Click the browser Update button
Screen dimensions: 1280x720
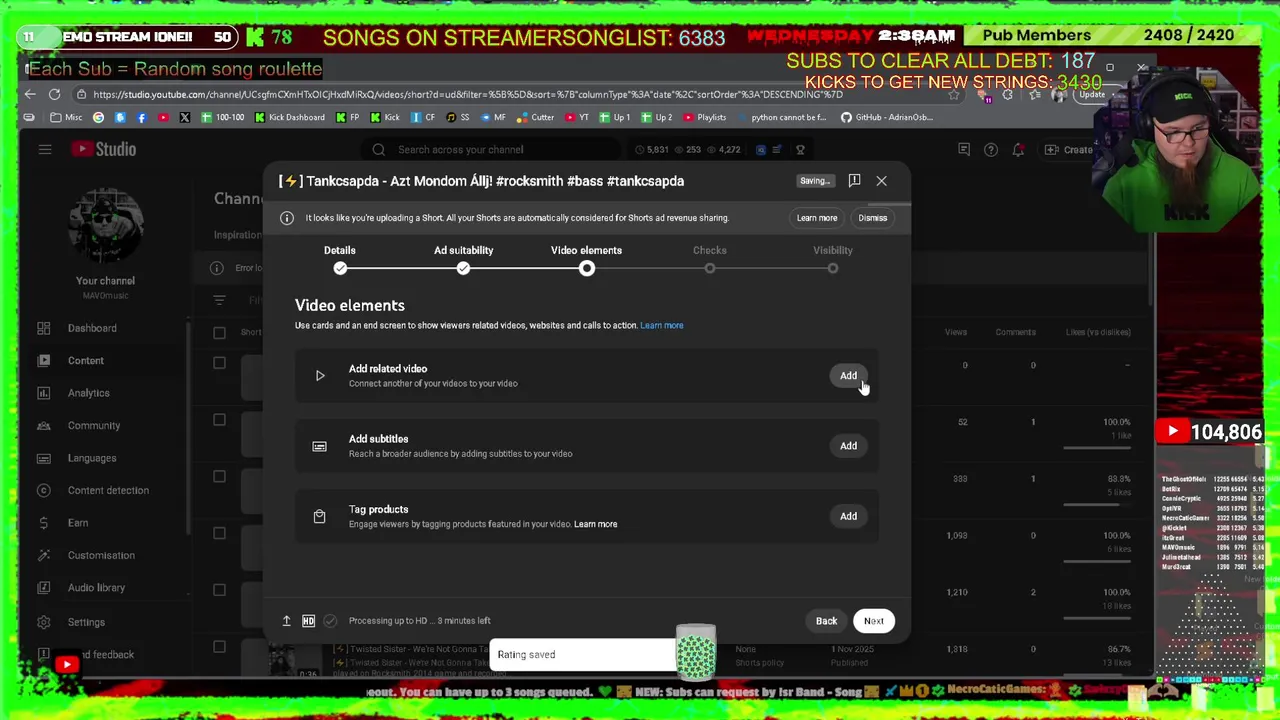pyautogui.click(x=1091, y=94)
